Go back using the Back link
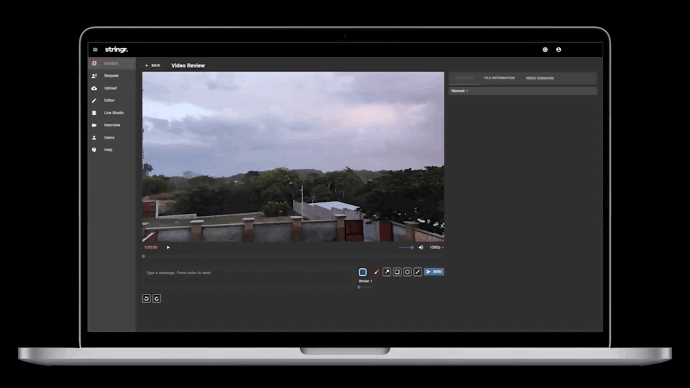Image resolution: width=690 pixels, height=388 pixels. click(x=153, y=66)
